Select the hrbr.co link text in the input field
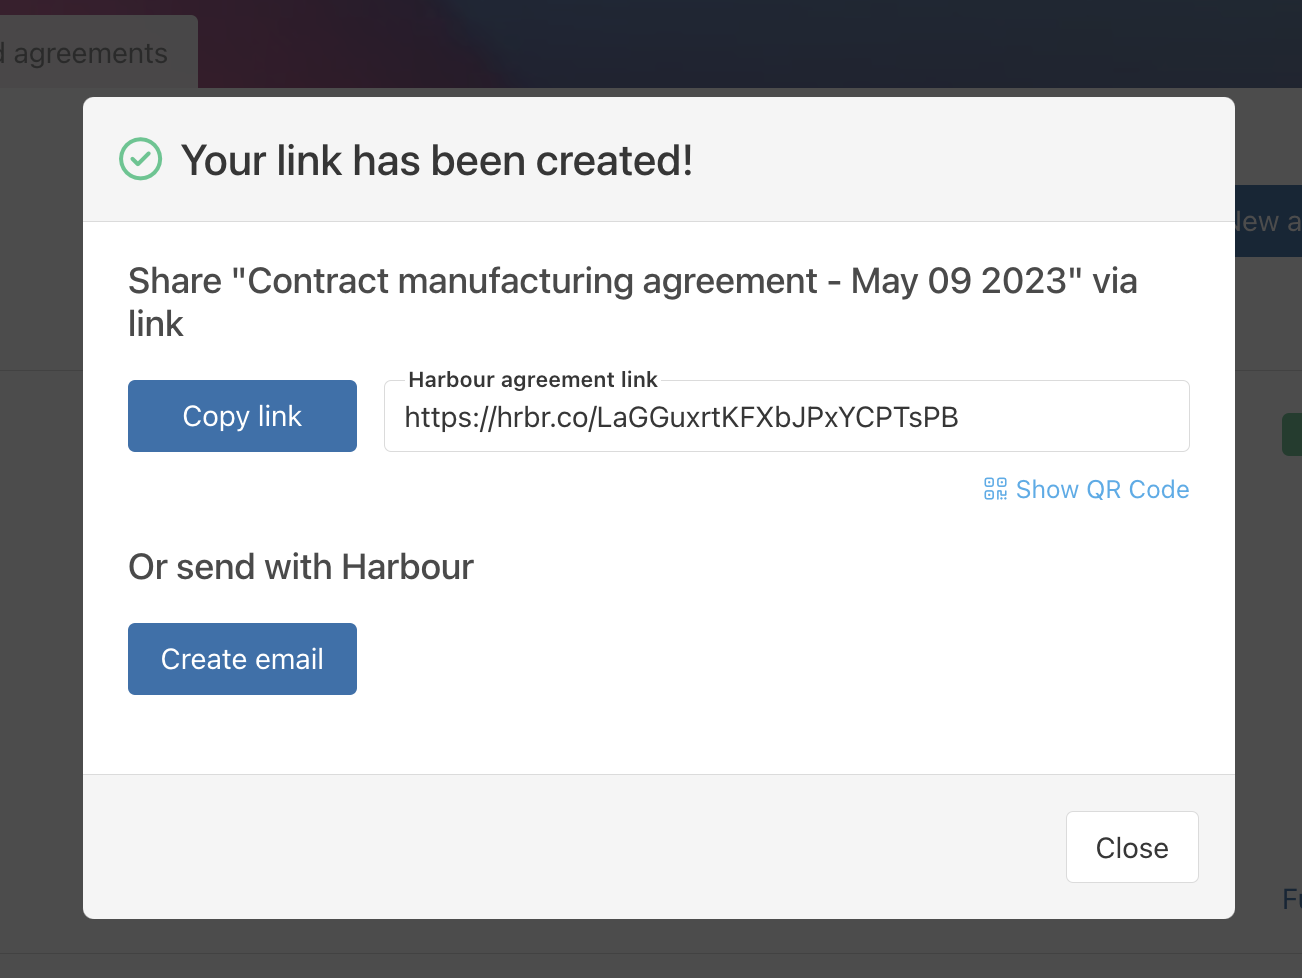The image size is (1302, 978). click(681, 417)
